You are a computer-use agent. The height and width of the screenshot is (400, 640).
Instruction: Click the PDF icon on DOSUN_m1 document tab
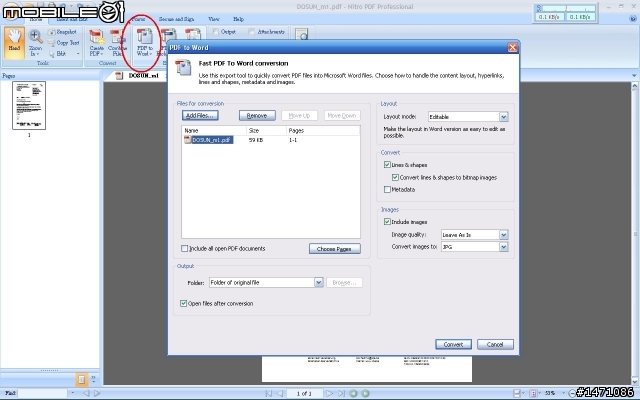point(119,76)
